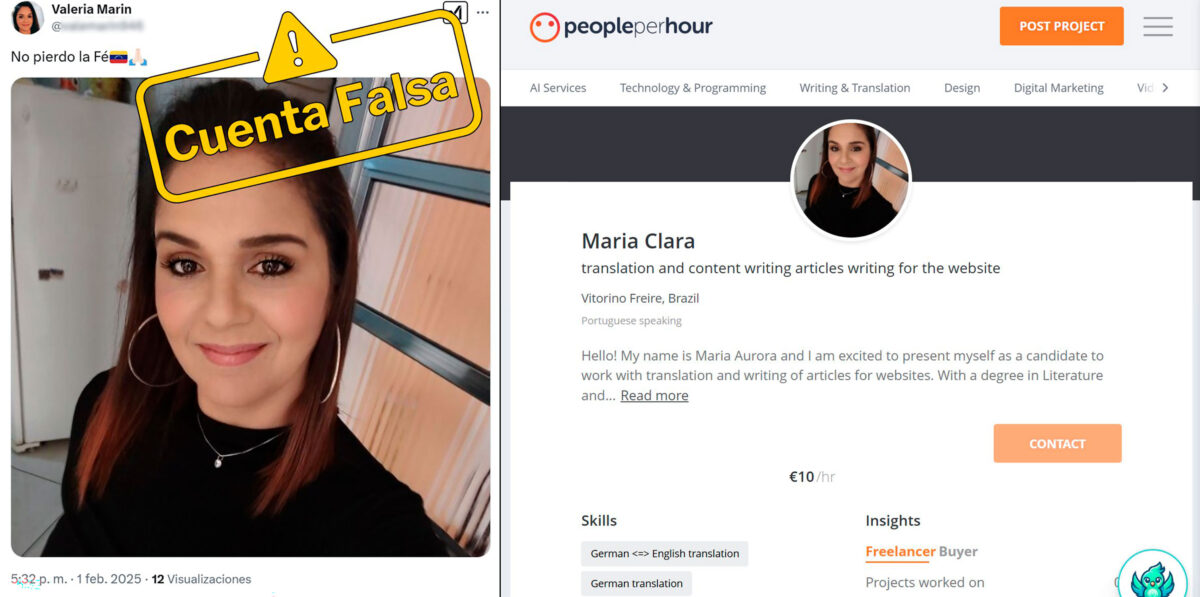Open the tweet's selfie photo
The image size is (1200, 597).
[x=251, y=317]
